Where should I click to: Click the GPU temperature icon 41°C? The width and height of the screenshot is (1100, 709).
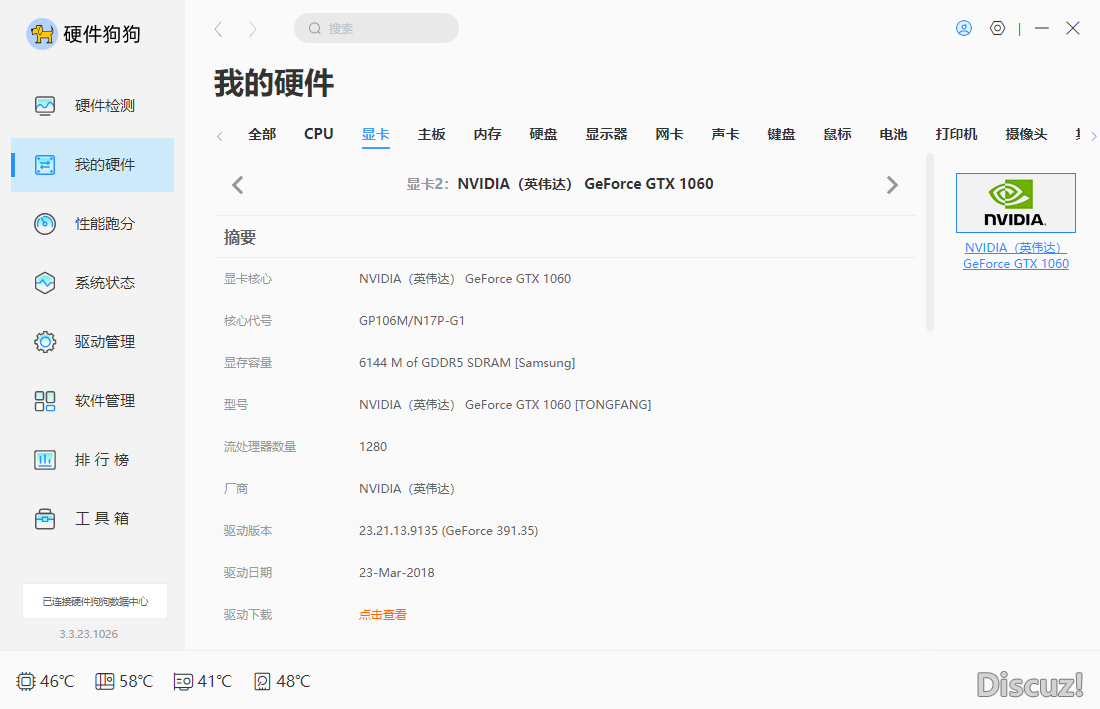(x=183, y=682)
